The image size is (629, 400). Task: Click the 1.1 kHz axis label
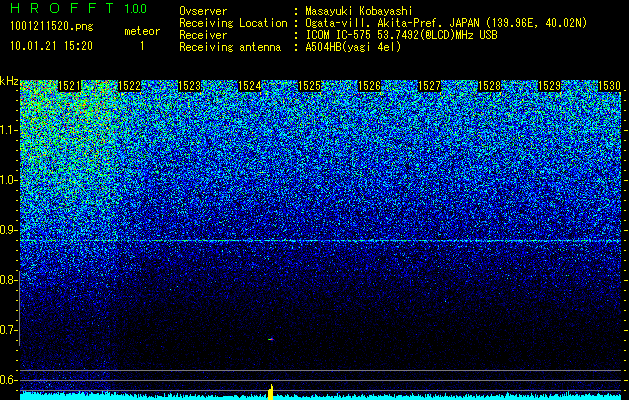7,131
